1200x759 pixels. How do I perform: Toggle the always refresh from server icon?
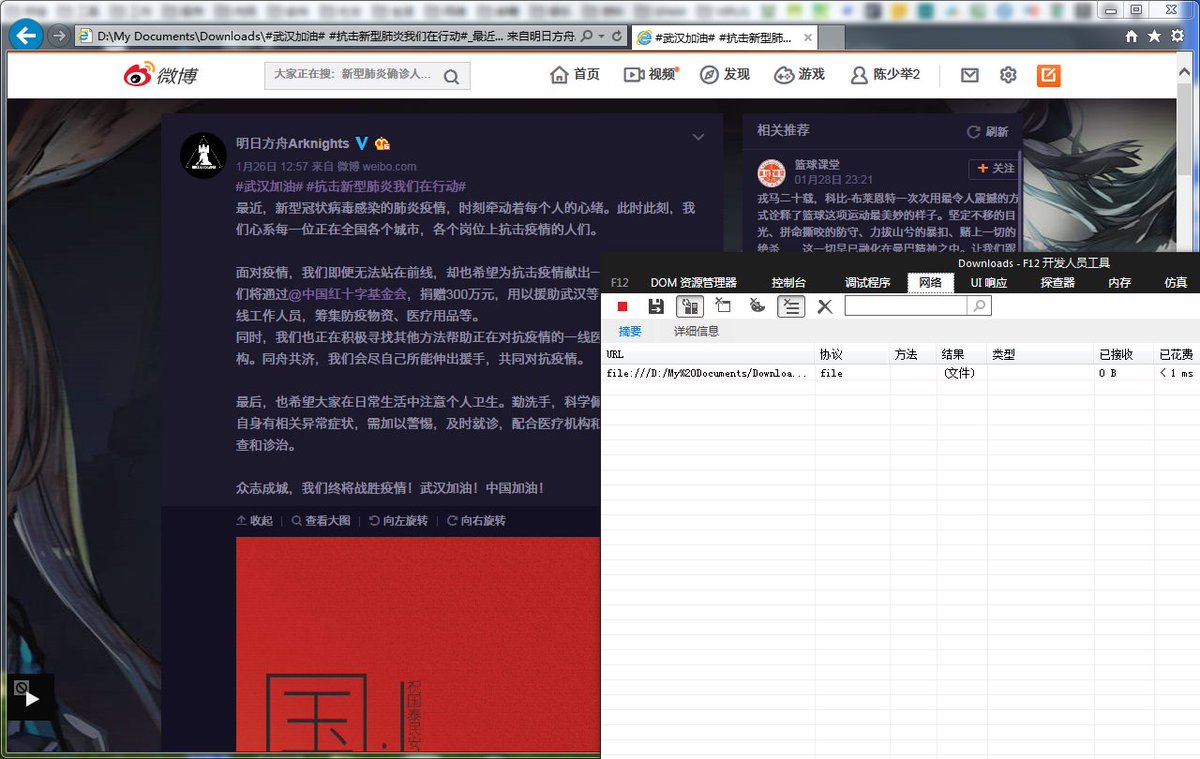[689, 306]
